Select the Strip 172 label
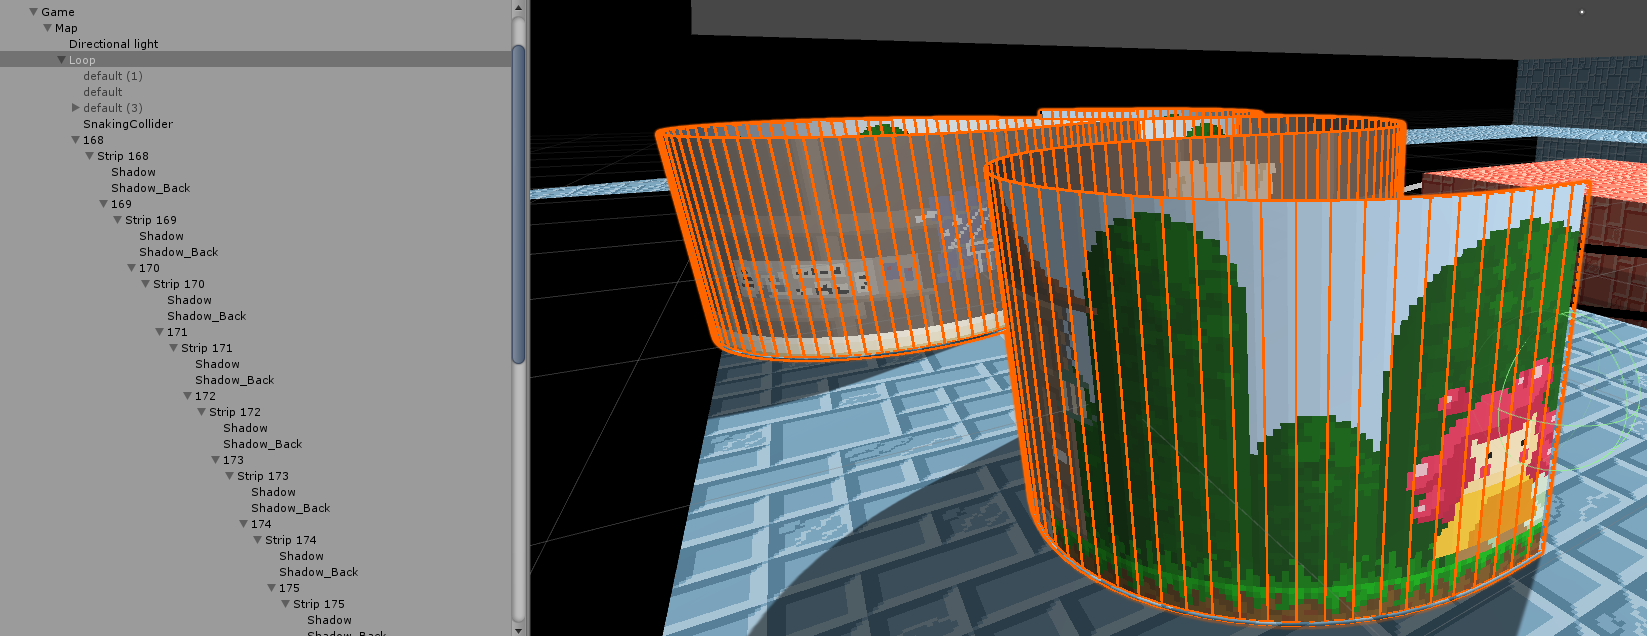This screenshot has height=636, width=1647. [x=235, y=412]
